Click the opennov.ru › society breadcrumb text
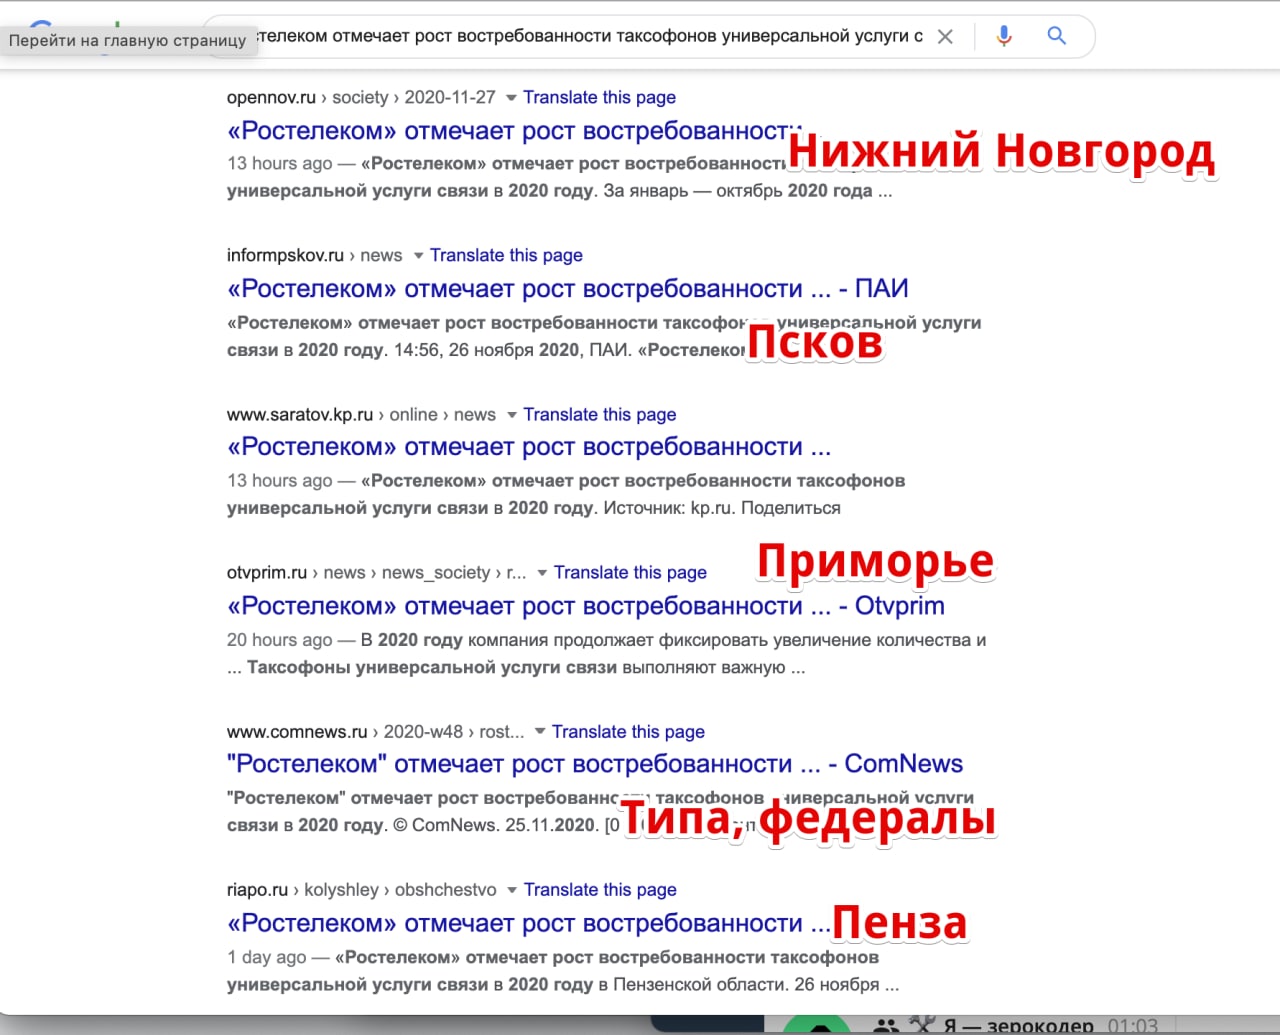The height and width of the screenshot is (1035, 1280). (361, 97)
